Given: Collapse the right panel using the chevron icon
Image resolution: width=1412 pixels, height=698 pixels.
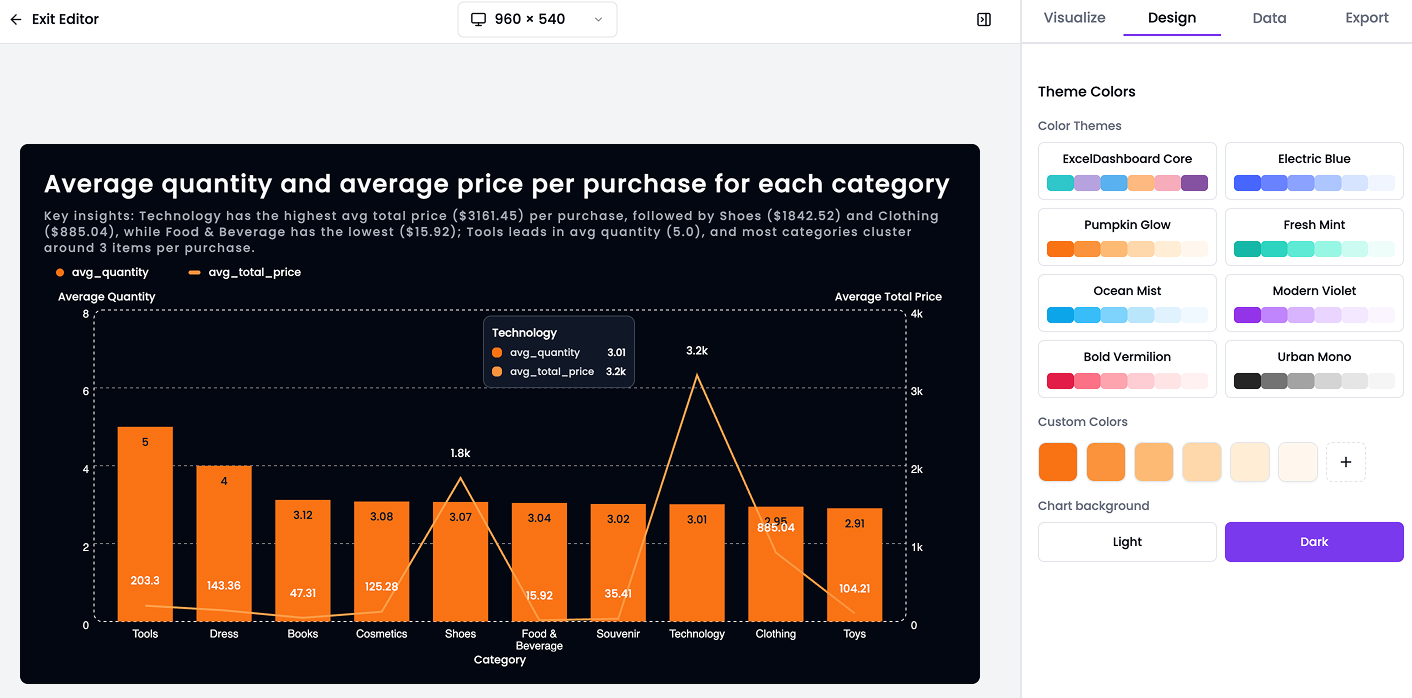Looking at the screenshot, I should tap(983, 19).
